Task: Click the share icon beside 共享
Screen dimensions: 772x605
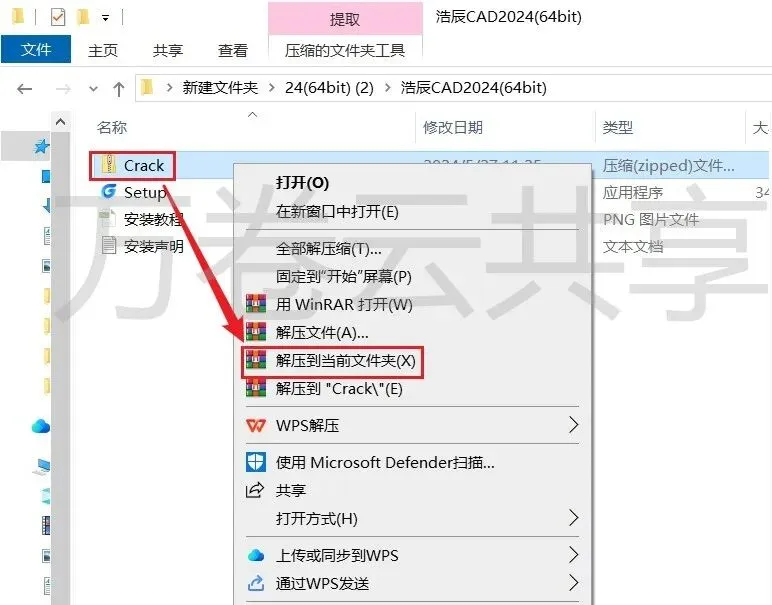Action: coord(255,490)
